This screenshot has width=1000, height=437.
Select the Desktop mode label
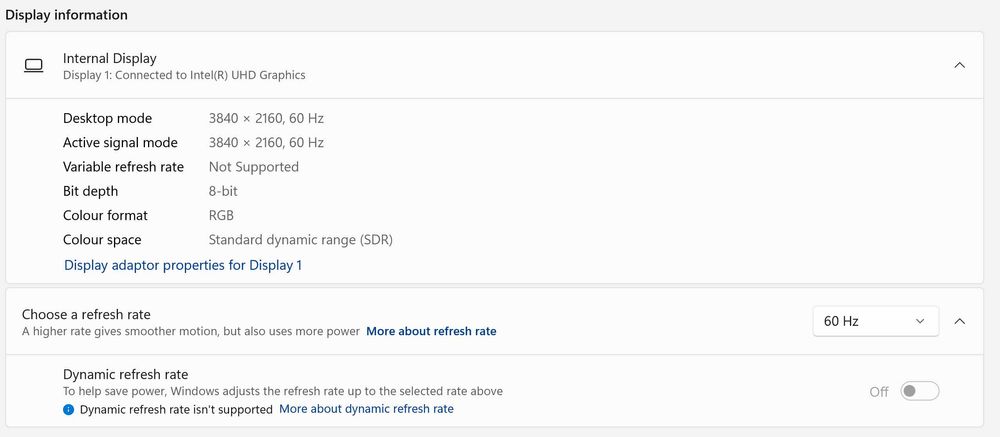[107, 118]
